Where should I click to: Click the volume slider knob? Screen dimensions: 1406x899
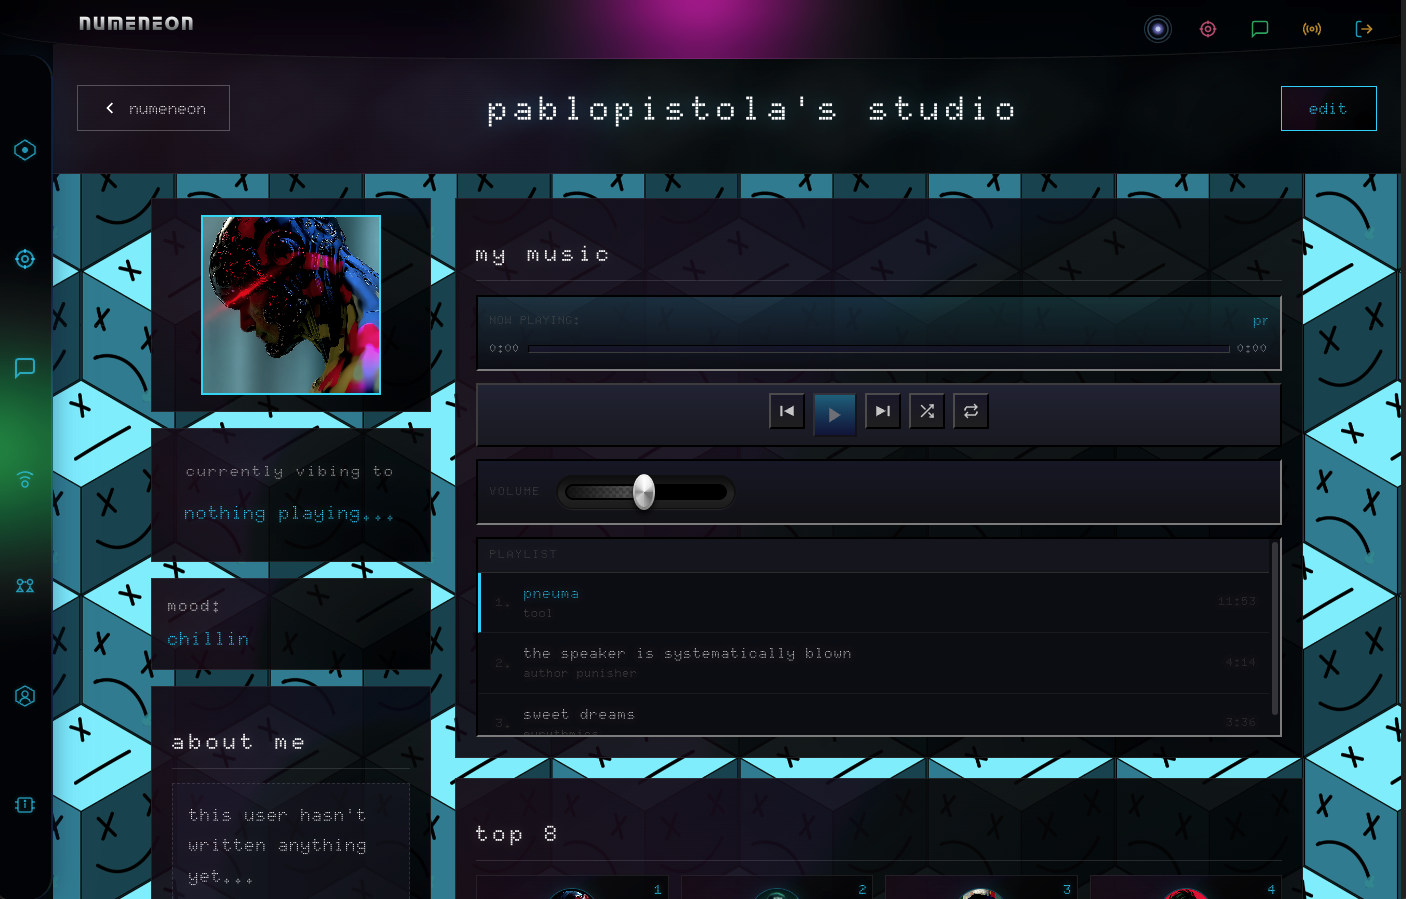click(x=644, y=492)
